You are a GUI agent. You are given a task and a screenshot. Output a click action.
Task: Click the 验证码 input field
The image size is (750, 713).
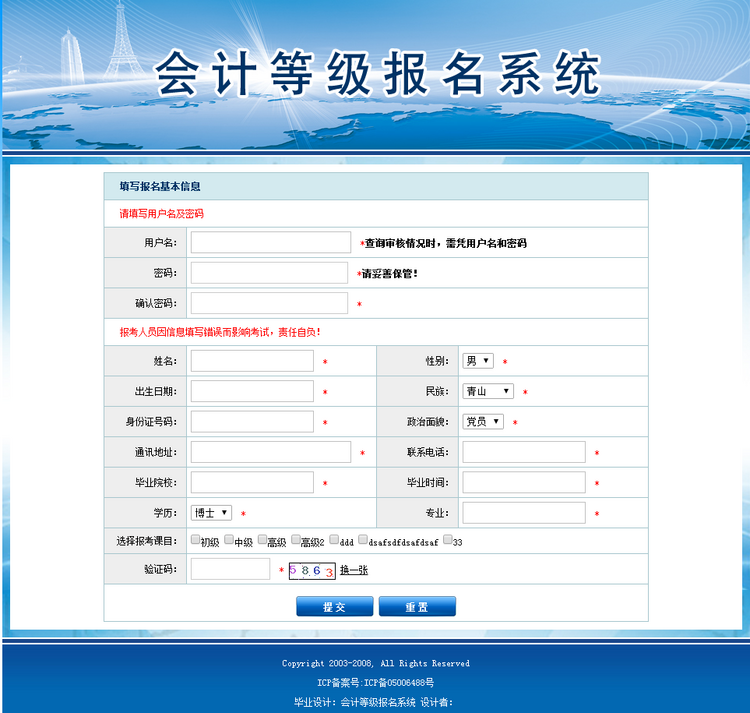[x=230, y=569]
